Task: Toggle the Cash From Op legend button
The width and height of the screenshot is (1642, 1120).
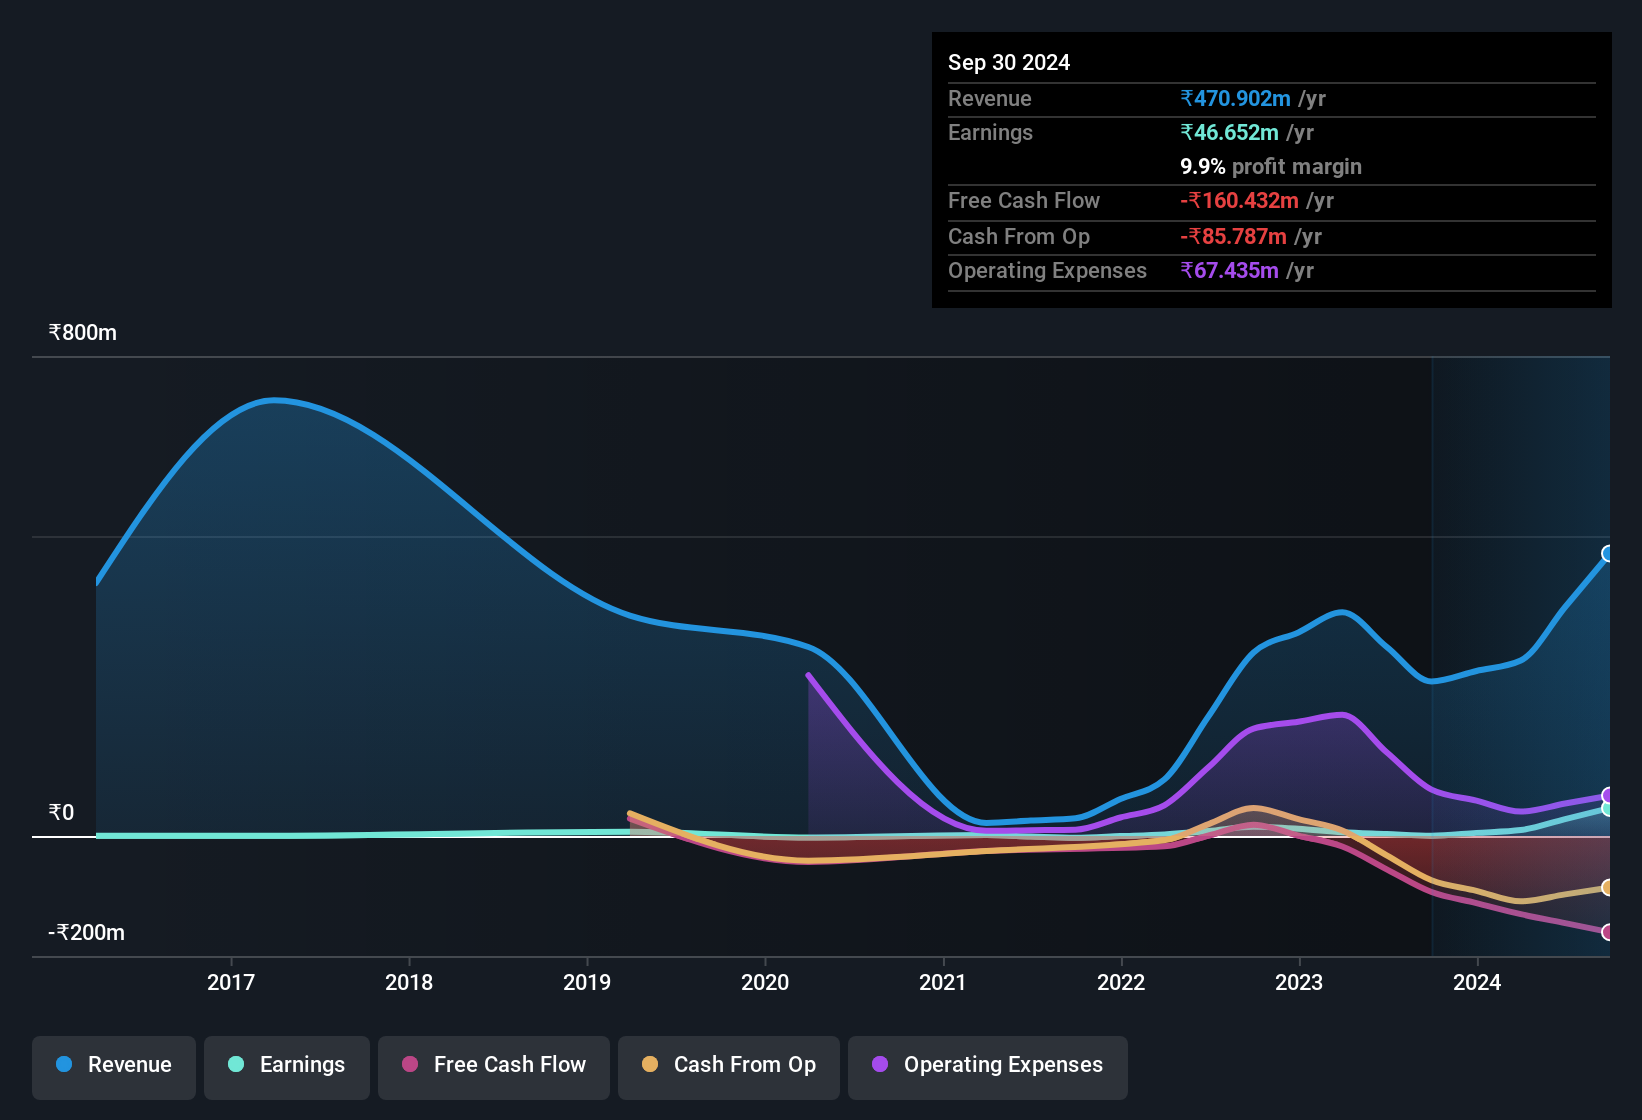Action: tap(729, 1067)
